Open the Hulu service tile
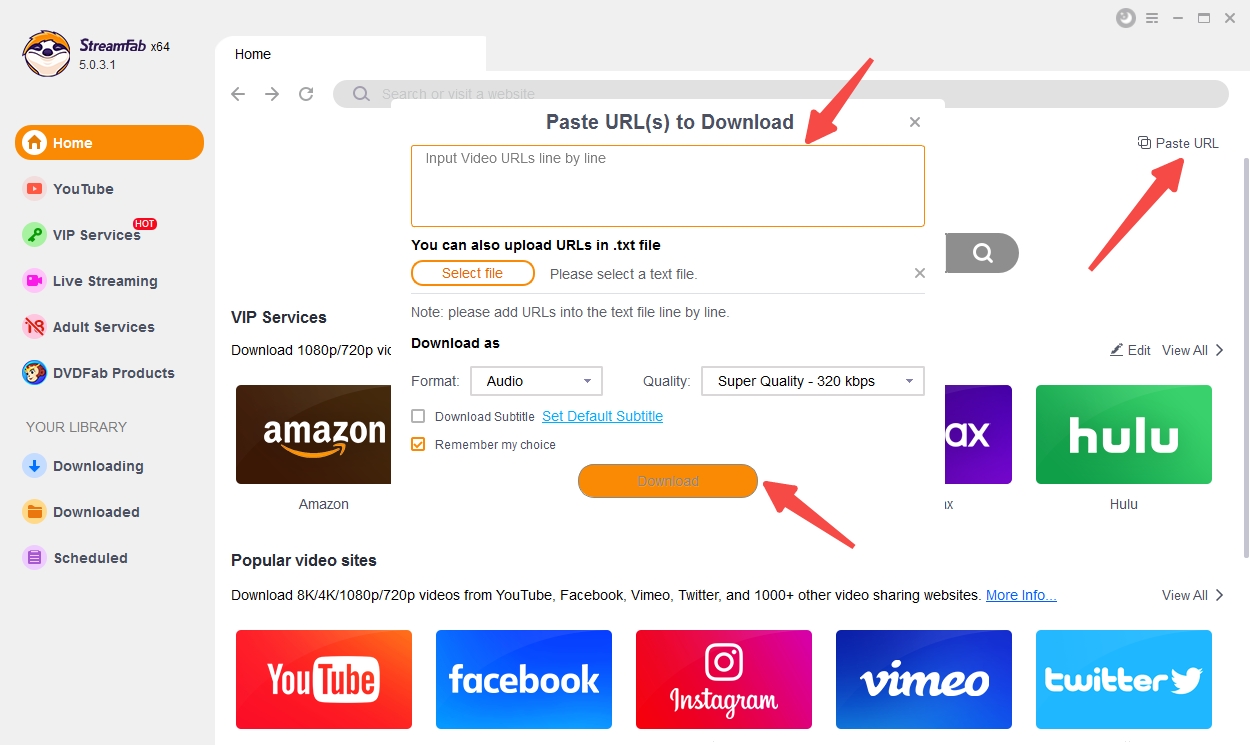Image resolution: width=1250 pixels, height=745 pixels. pyautogui.click(x=1124, y=435)
